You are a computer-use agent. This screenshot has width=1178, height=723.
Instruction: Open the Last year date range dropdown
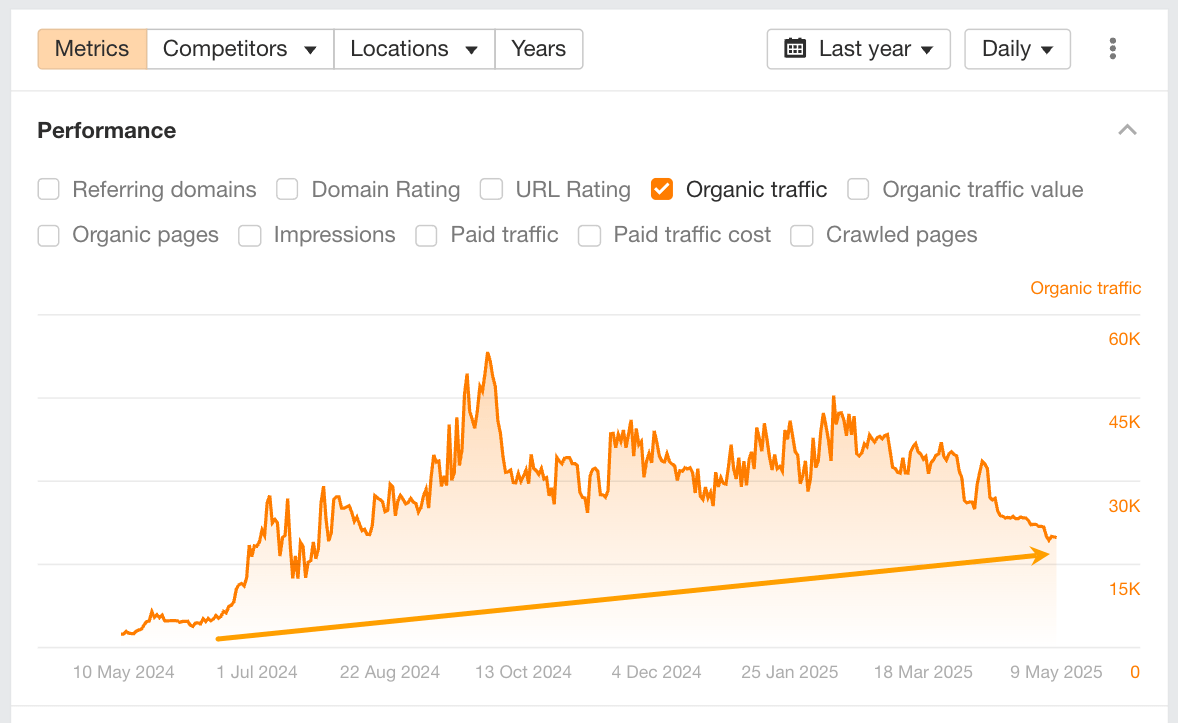pos(858,49)
